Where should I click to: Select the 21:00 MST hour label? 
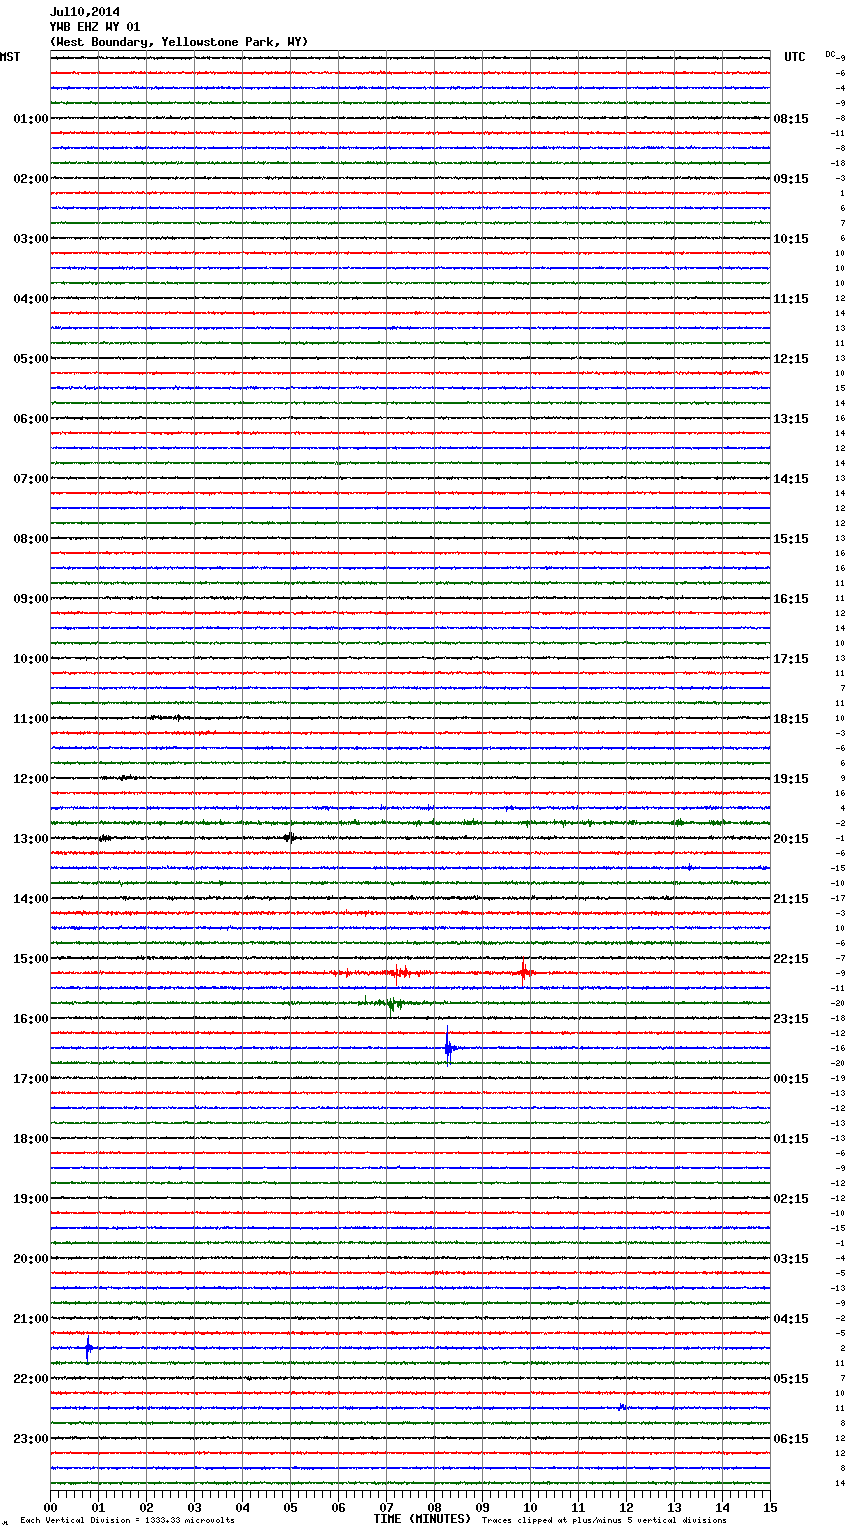30,1319
